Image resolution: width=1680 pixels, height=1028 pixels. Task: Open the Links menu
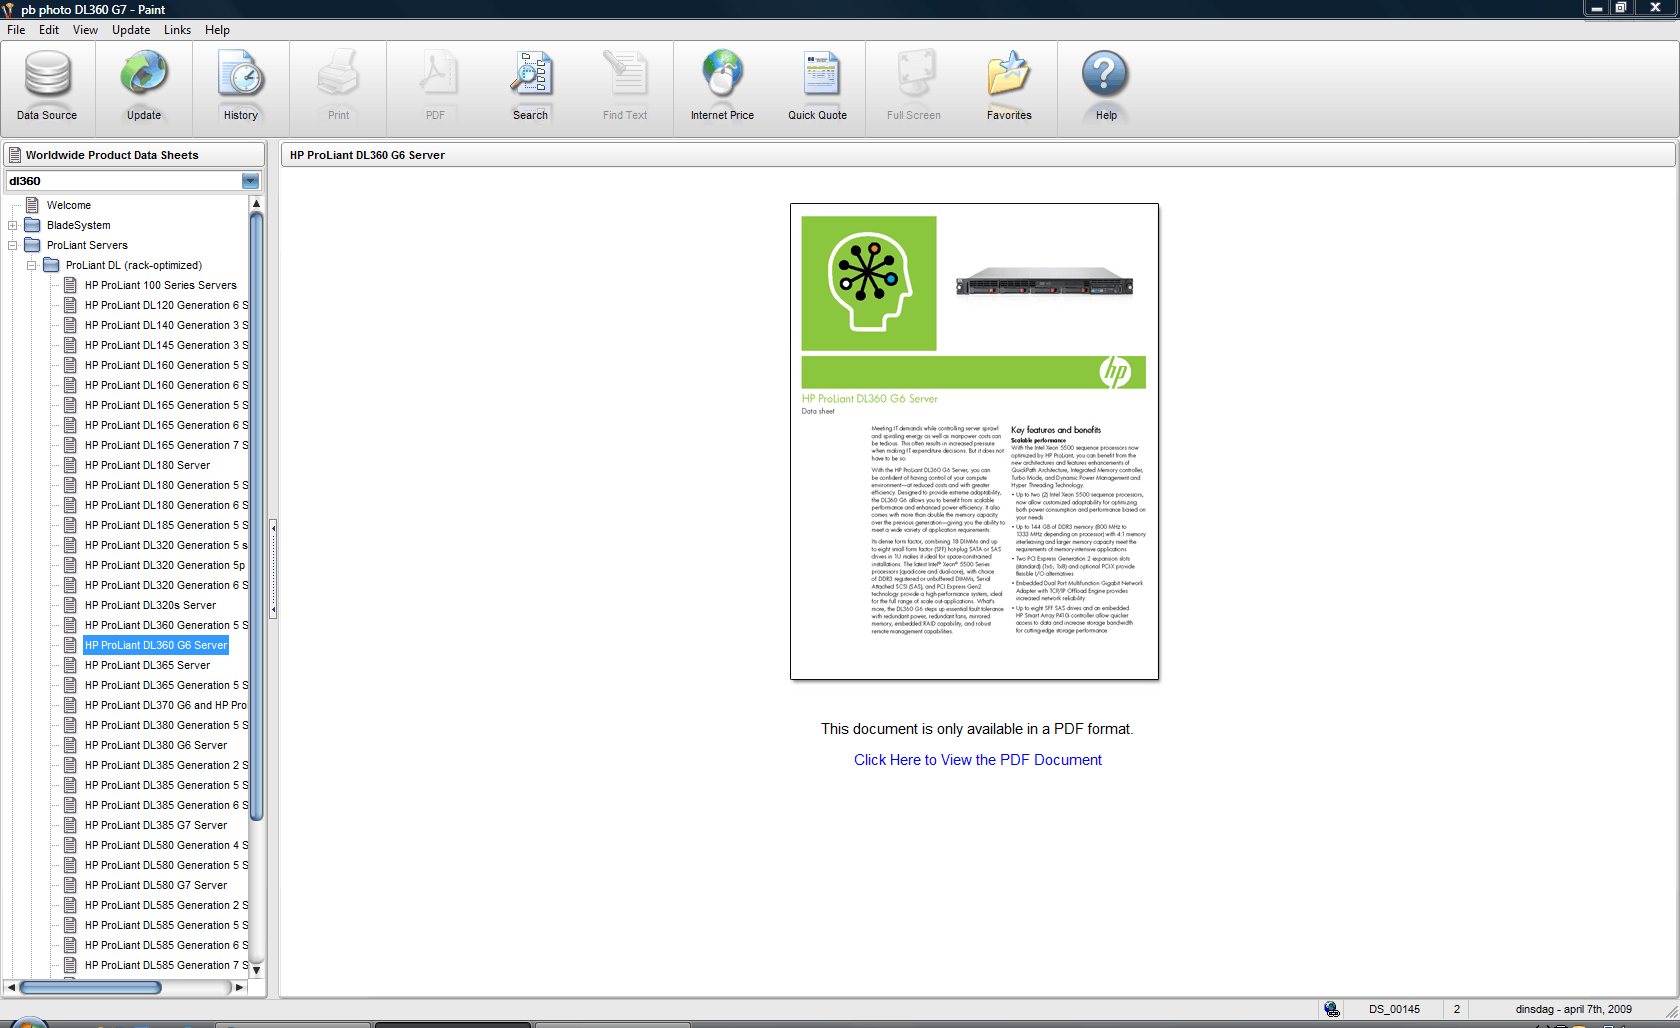pyautogui.click(x=177, y=30)
